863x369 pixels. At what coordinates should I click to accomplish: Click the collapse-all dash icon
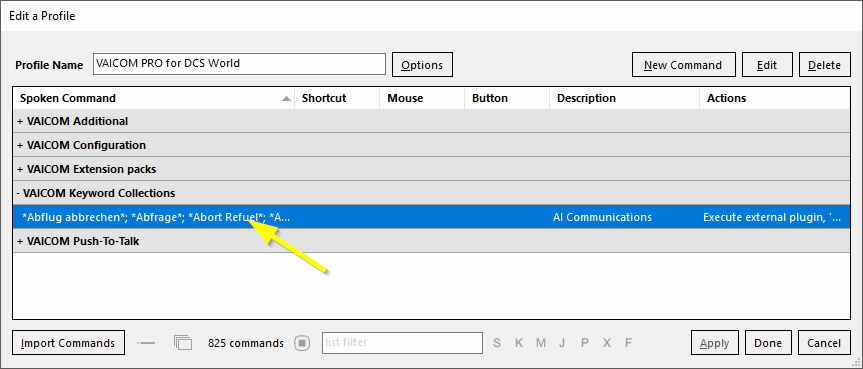click(146, 343)
